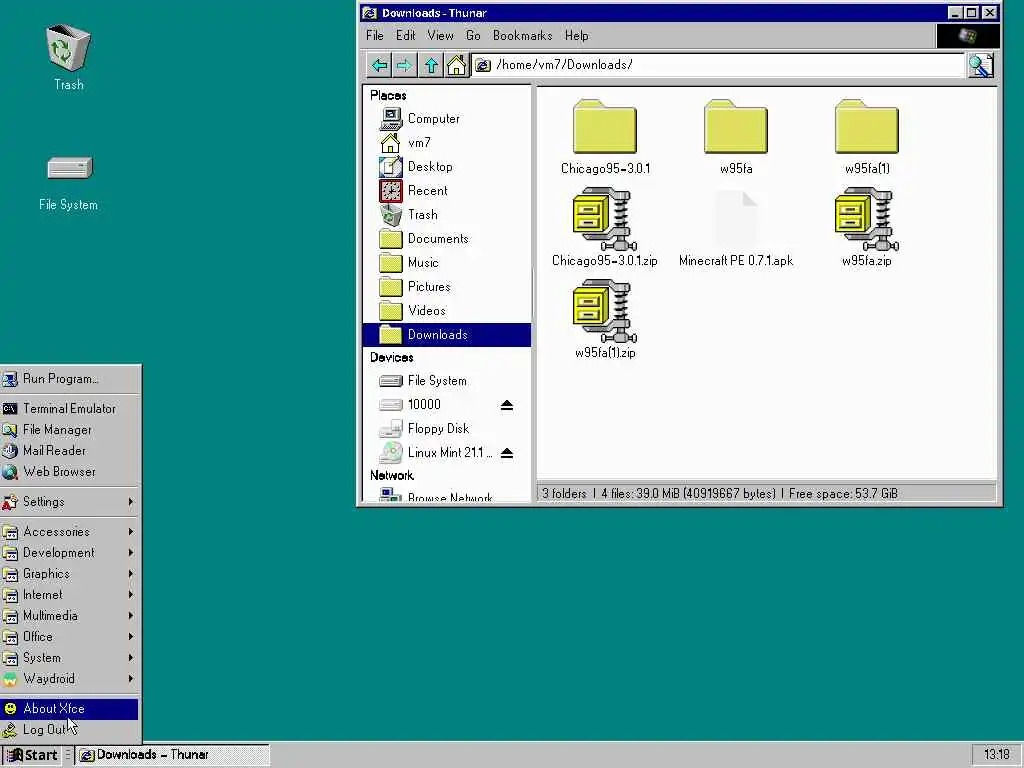1024x768 pixels.
Task: Click the search magnifier icon in Thunar toolbar
Action: point(981,65)
